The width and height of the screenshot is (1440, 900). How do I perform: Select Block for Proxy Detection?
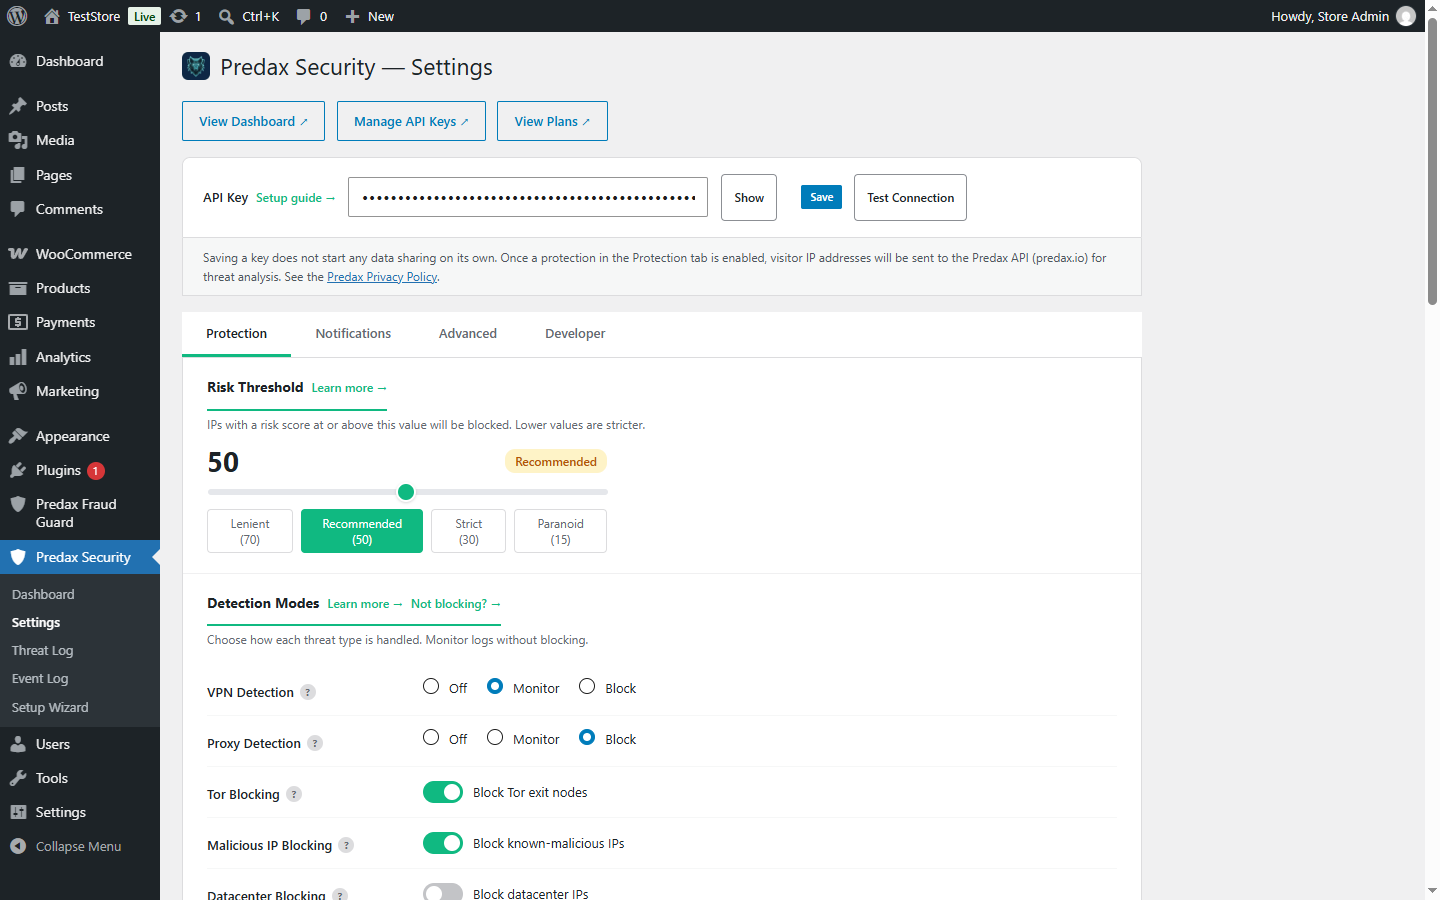point(587,737)
